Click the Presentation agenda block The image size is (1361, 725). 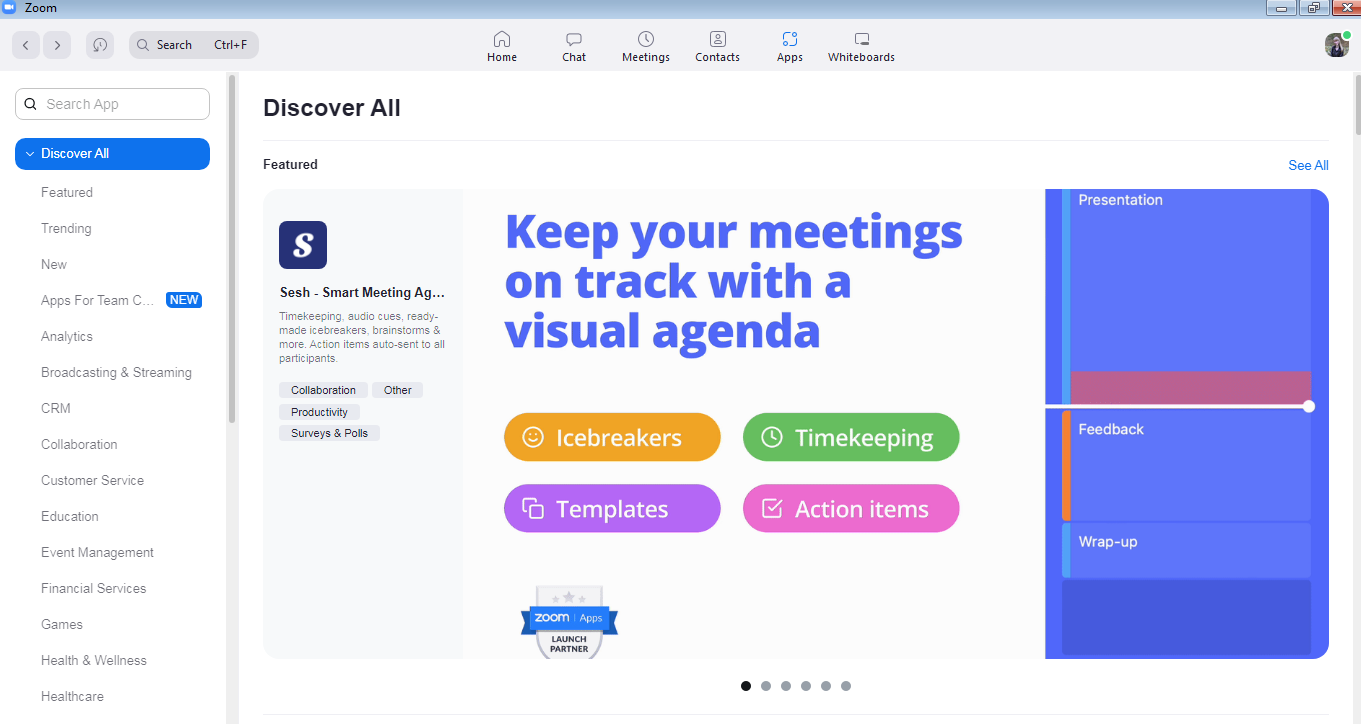(x=1186, y=295)
